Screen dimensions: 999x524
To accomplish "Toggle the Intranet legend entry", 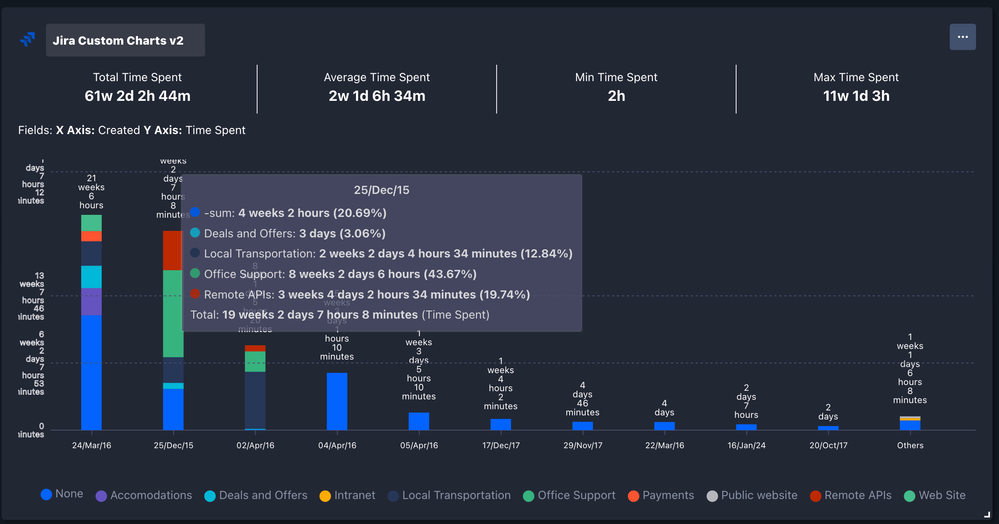I will point(347,495).
